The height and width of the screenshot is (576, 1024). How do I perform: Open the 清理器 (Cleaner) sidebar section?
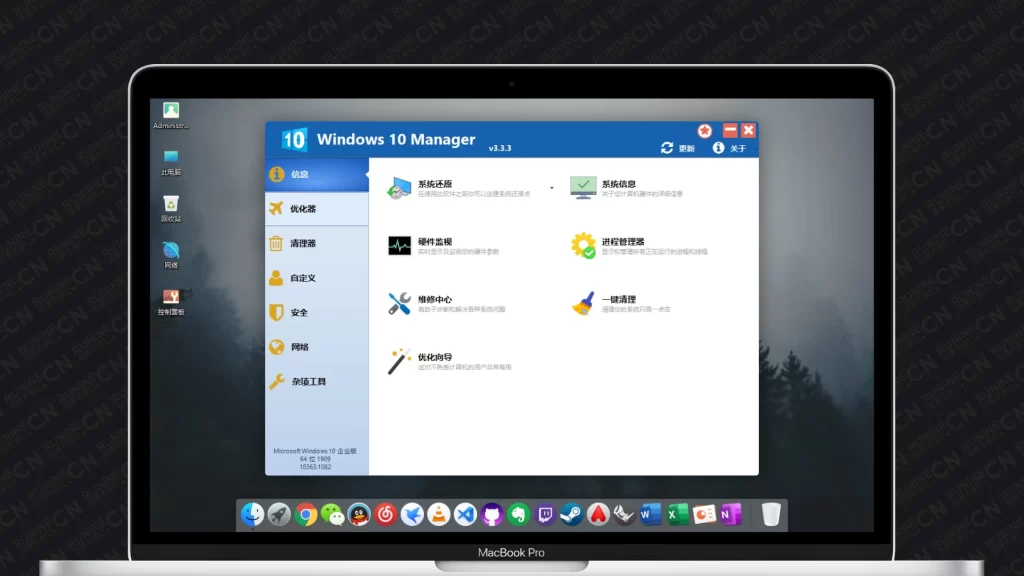pyautogui.click(x=302, y=243)
